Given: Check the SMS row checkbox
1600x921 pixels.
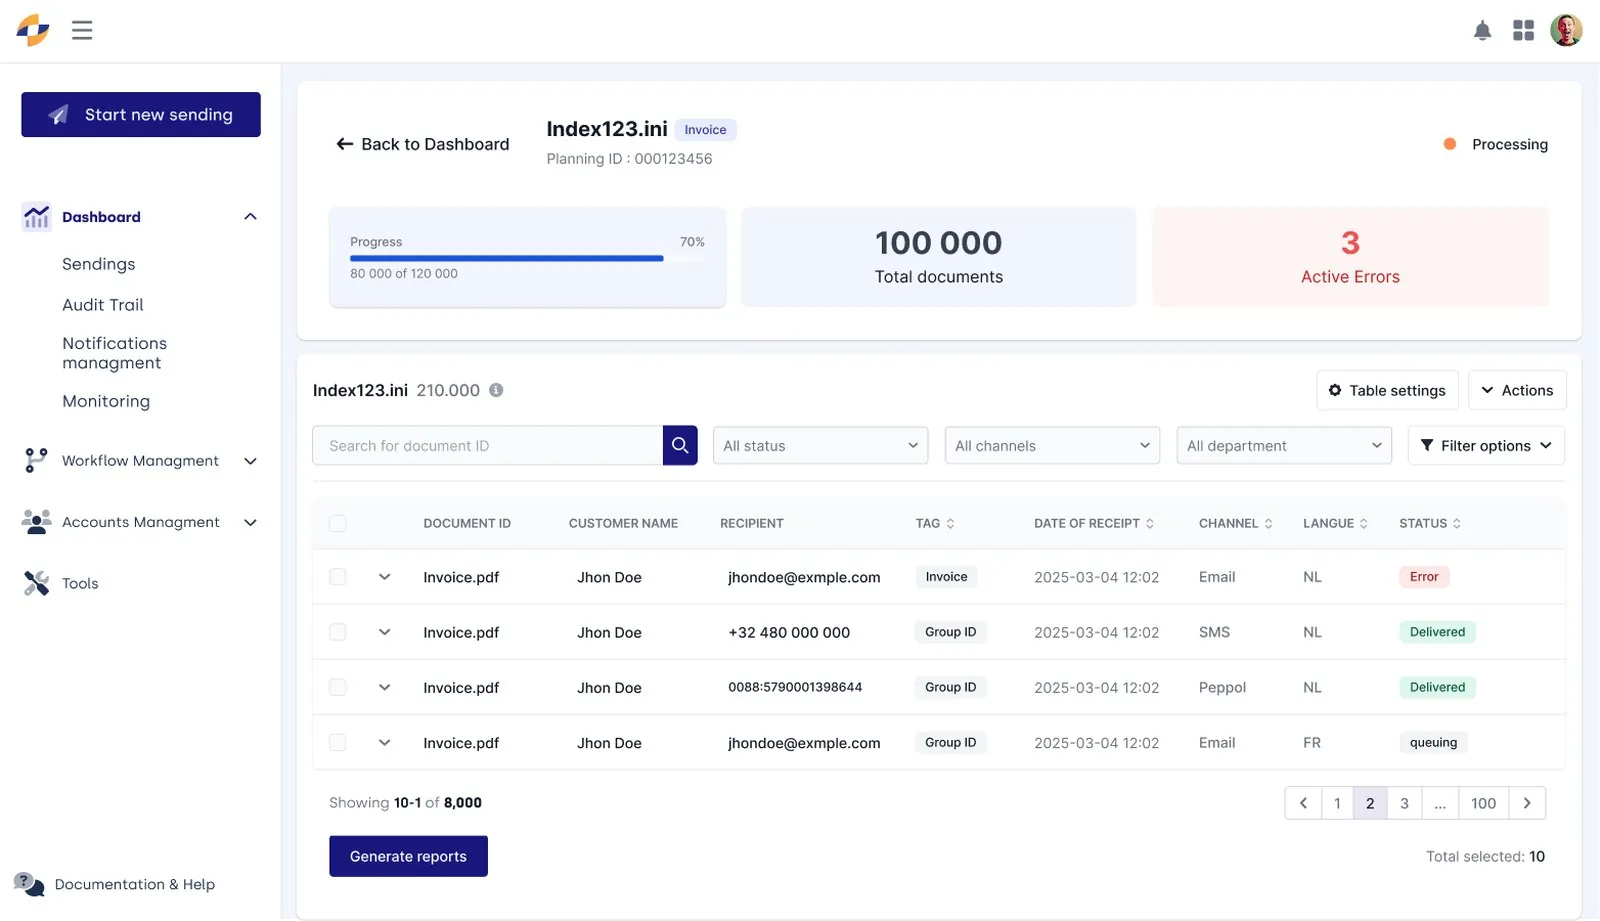Looking at the screenshot, I should 338,632.
